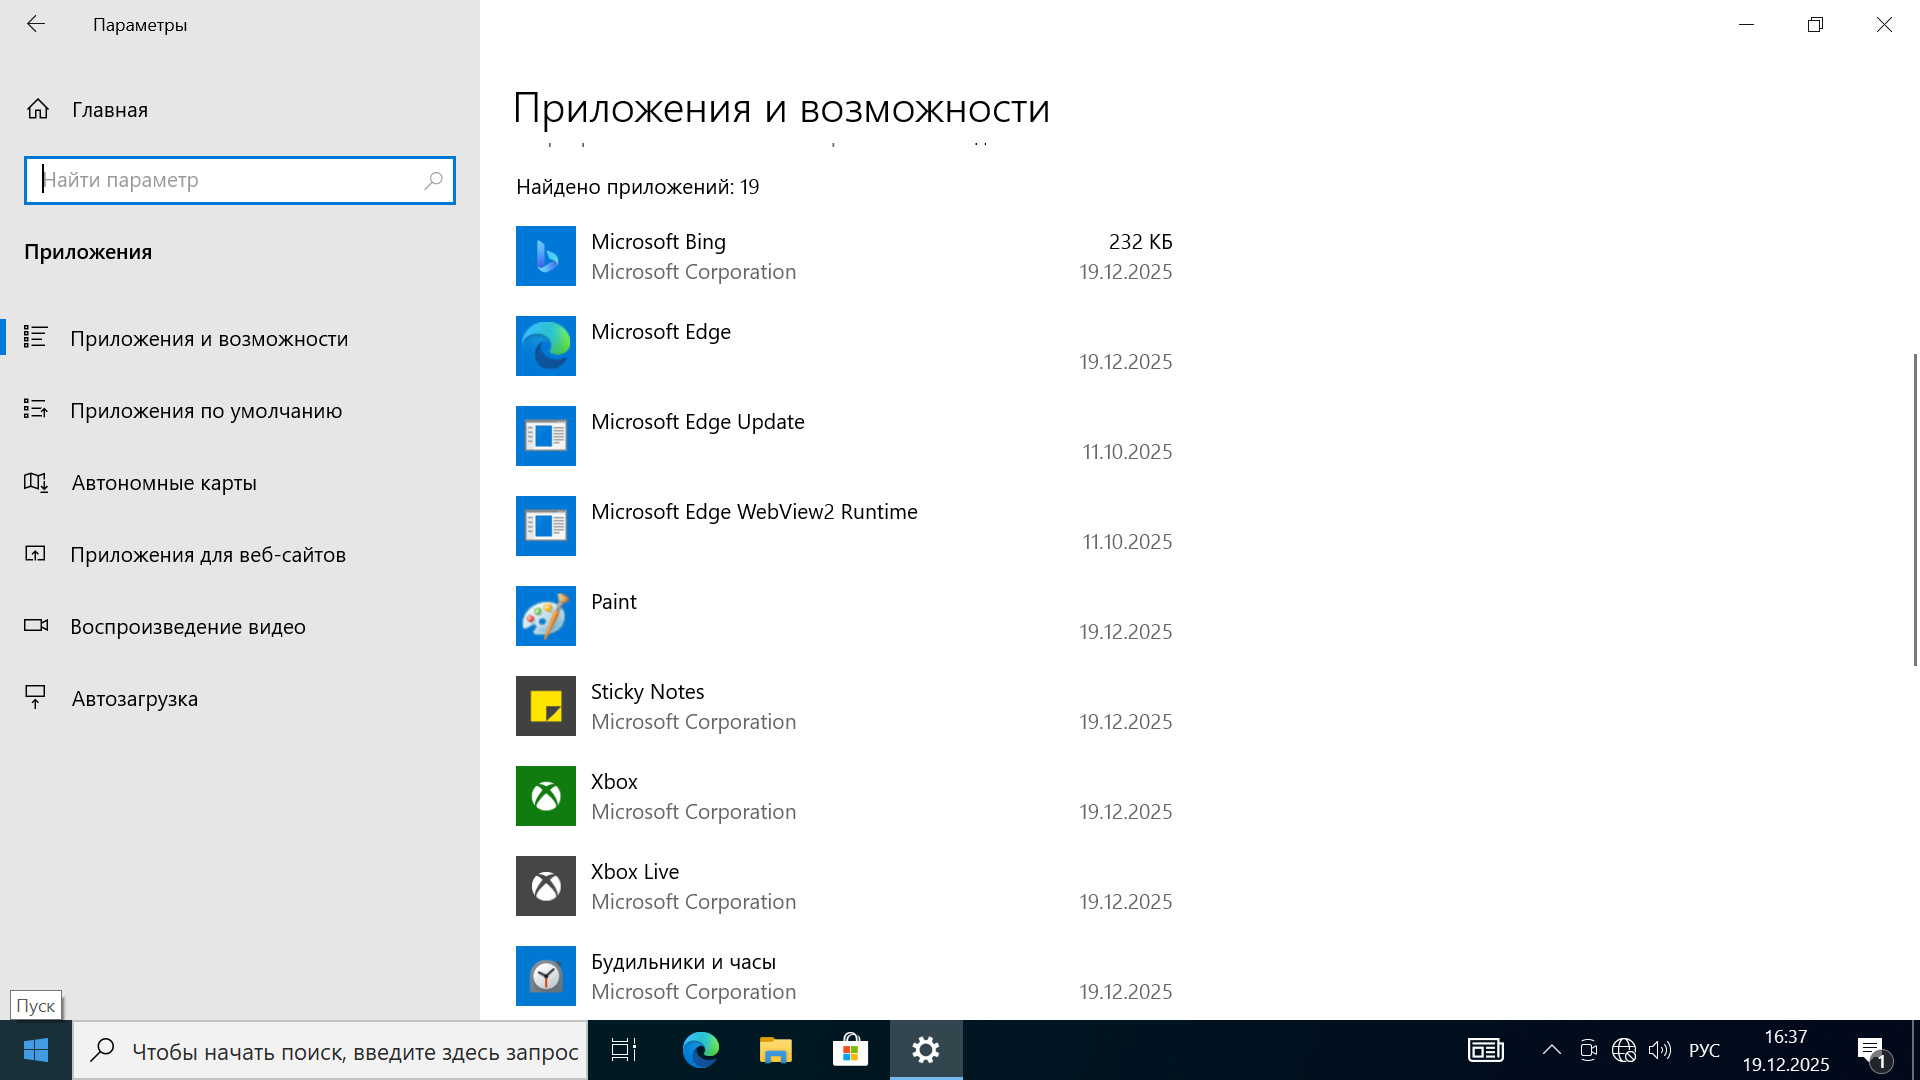The height and width of the screenshot is (1080, 1920).
Task: Open the volume control in the tray
Action: (1660, 1050)
